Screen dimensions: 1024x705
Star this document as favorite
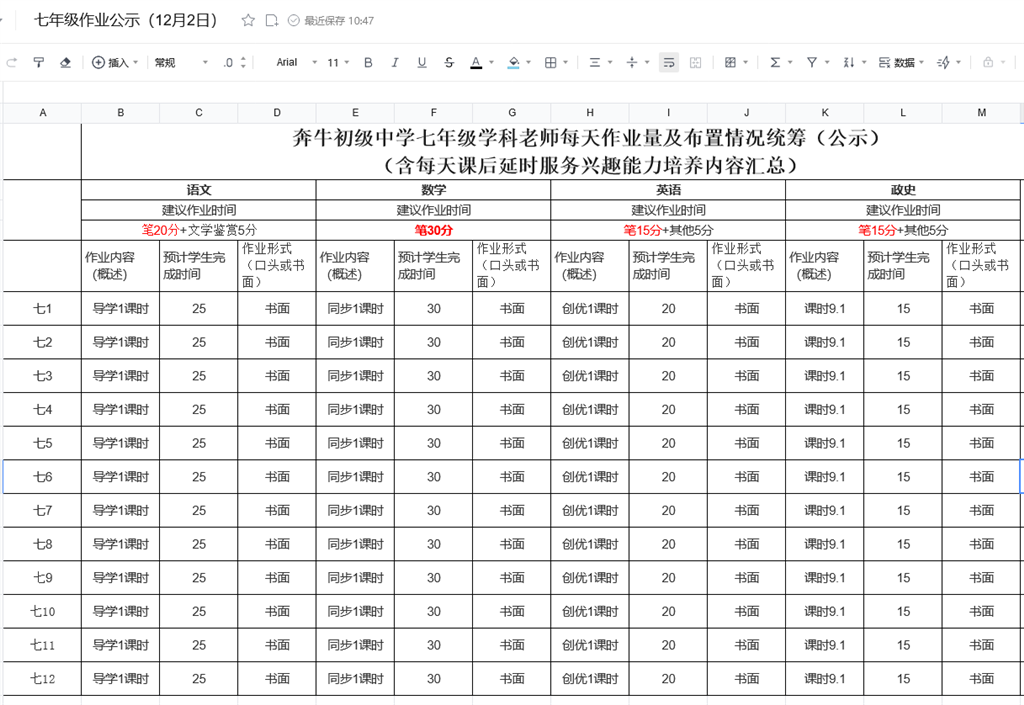point(248,20)
